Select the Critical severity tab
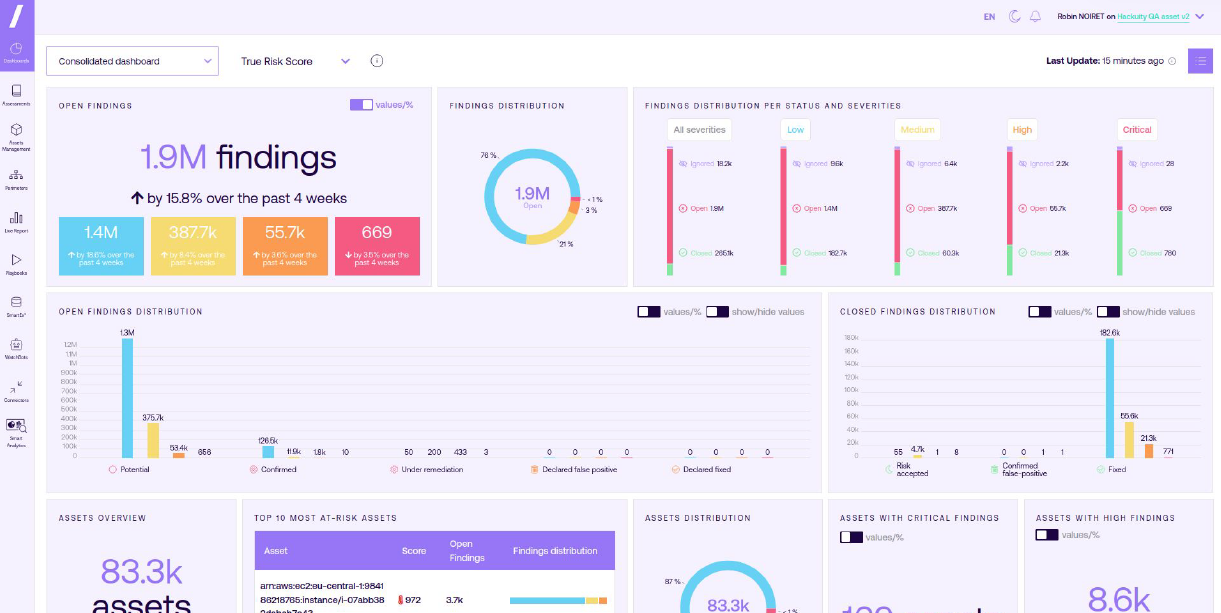Viewport: 1221px width, 613px height. tap(1136, 130)
